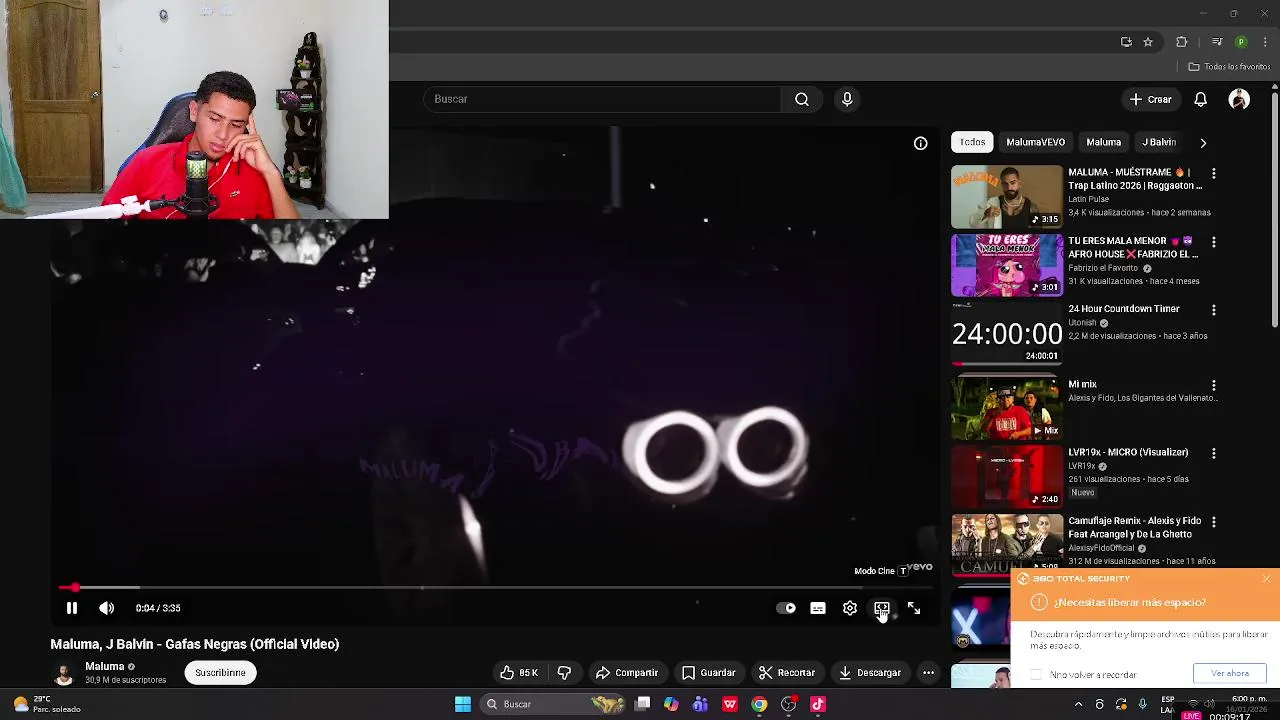
Task: Mute the video volume
Action: [107, 608]
